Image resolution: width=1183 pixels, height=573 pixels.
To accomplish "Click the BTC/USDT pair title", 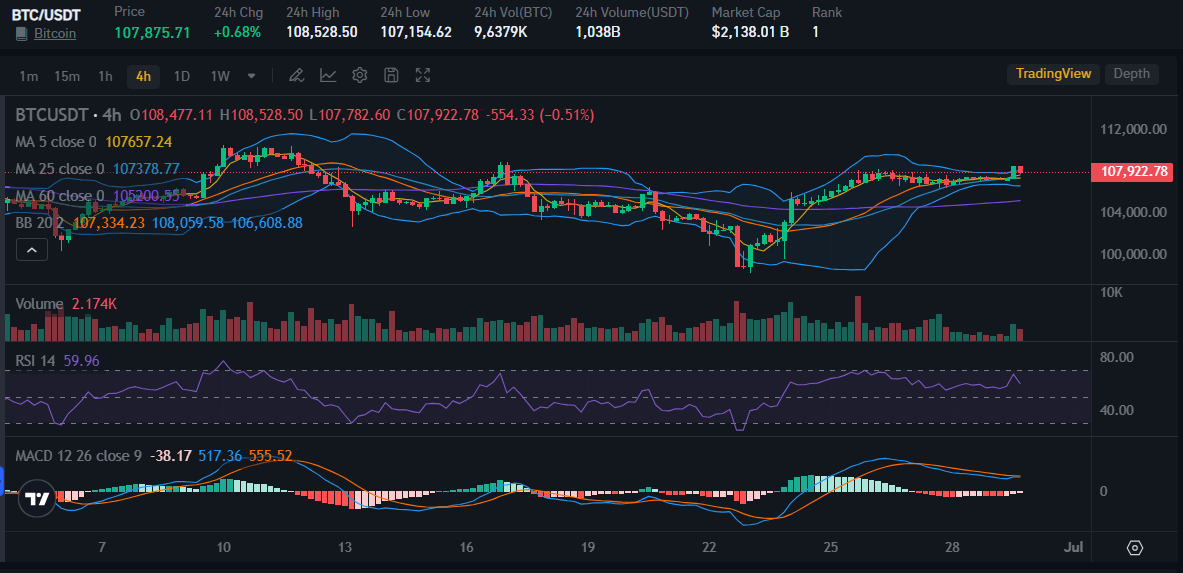I will [x=46, y=14].
